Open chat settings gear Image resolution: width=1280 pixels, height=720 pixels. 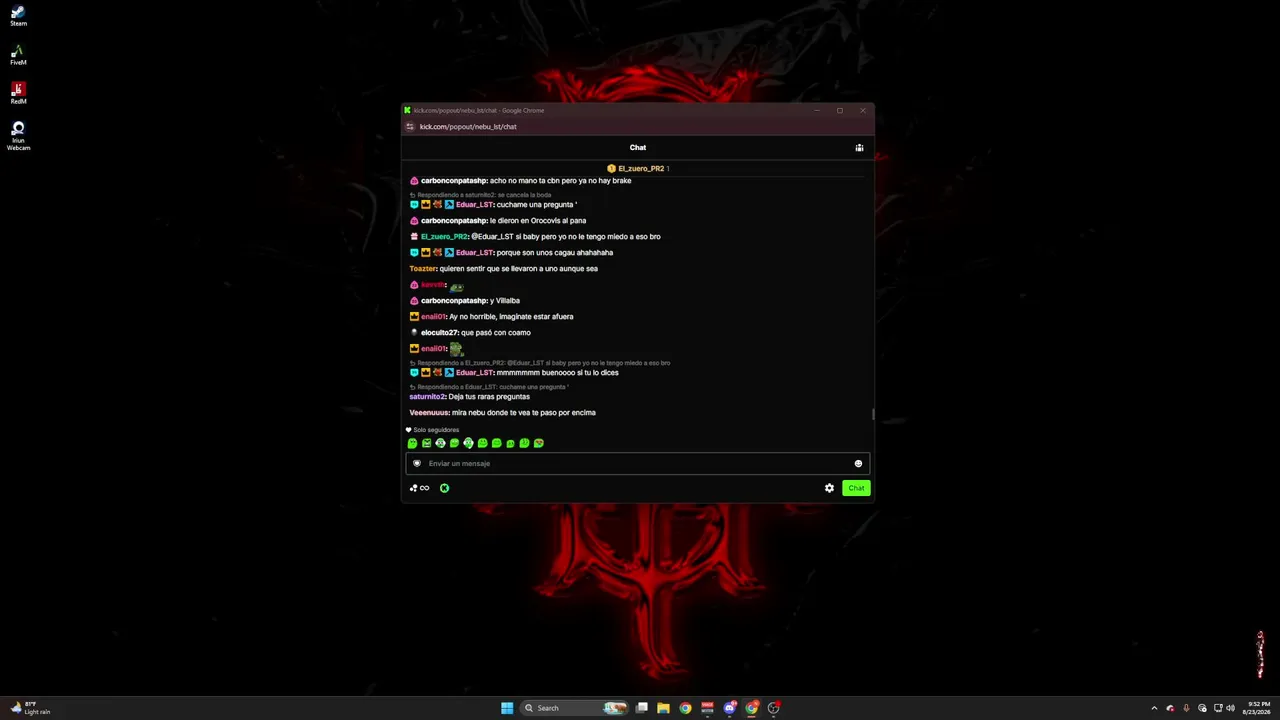click(x=829, y=488)
